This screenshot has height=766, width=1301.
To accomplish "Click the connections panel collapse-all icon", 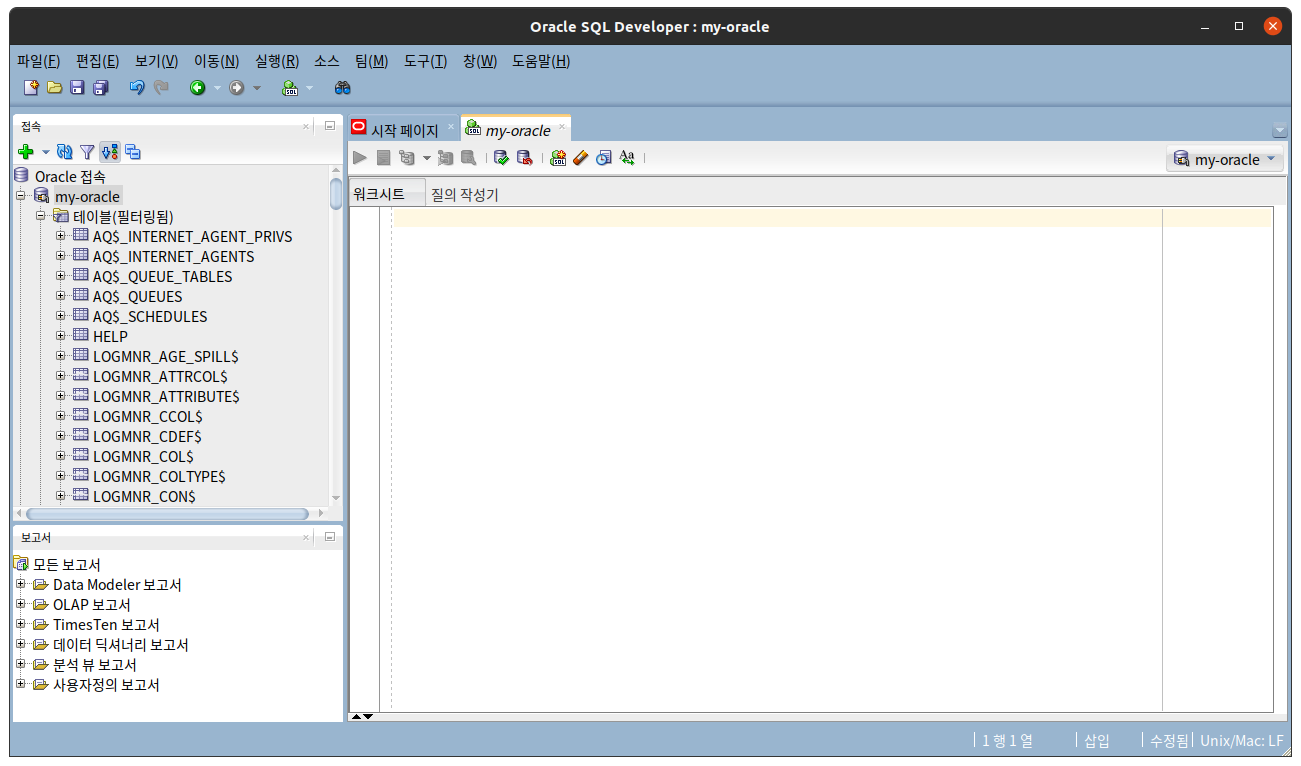I will pyautogui.click(x=133, y=152).
